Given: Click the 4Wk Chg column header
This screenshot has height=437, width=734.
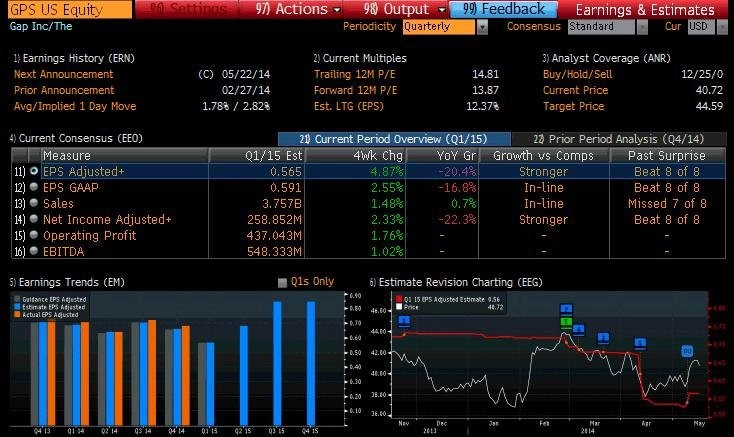Looking at the screenshot, I should (x=355, y=155).
